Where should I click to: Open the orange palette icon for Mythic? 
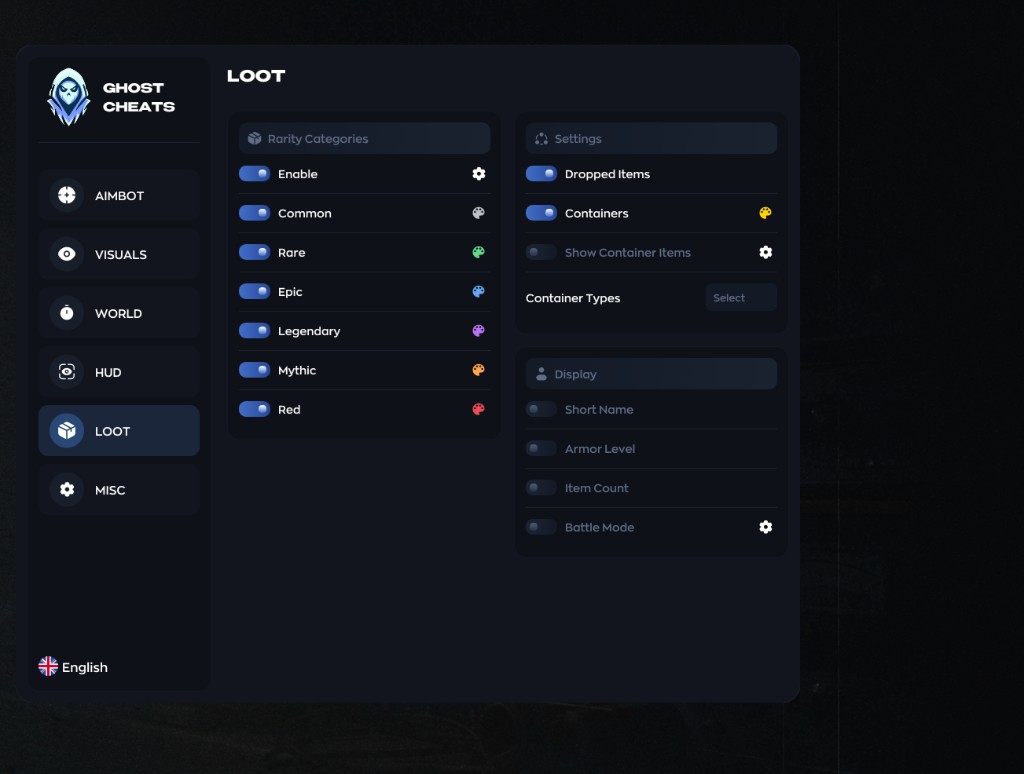coord(478,370)
